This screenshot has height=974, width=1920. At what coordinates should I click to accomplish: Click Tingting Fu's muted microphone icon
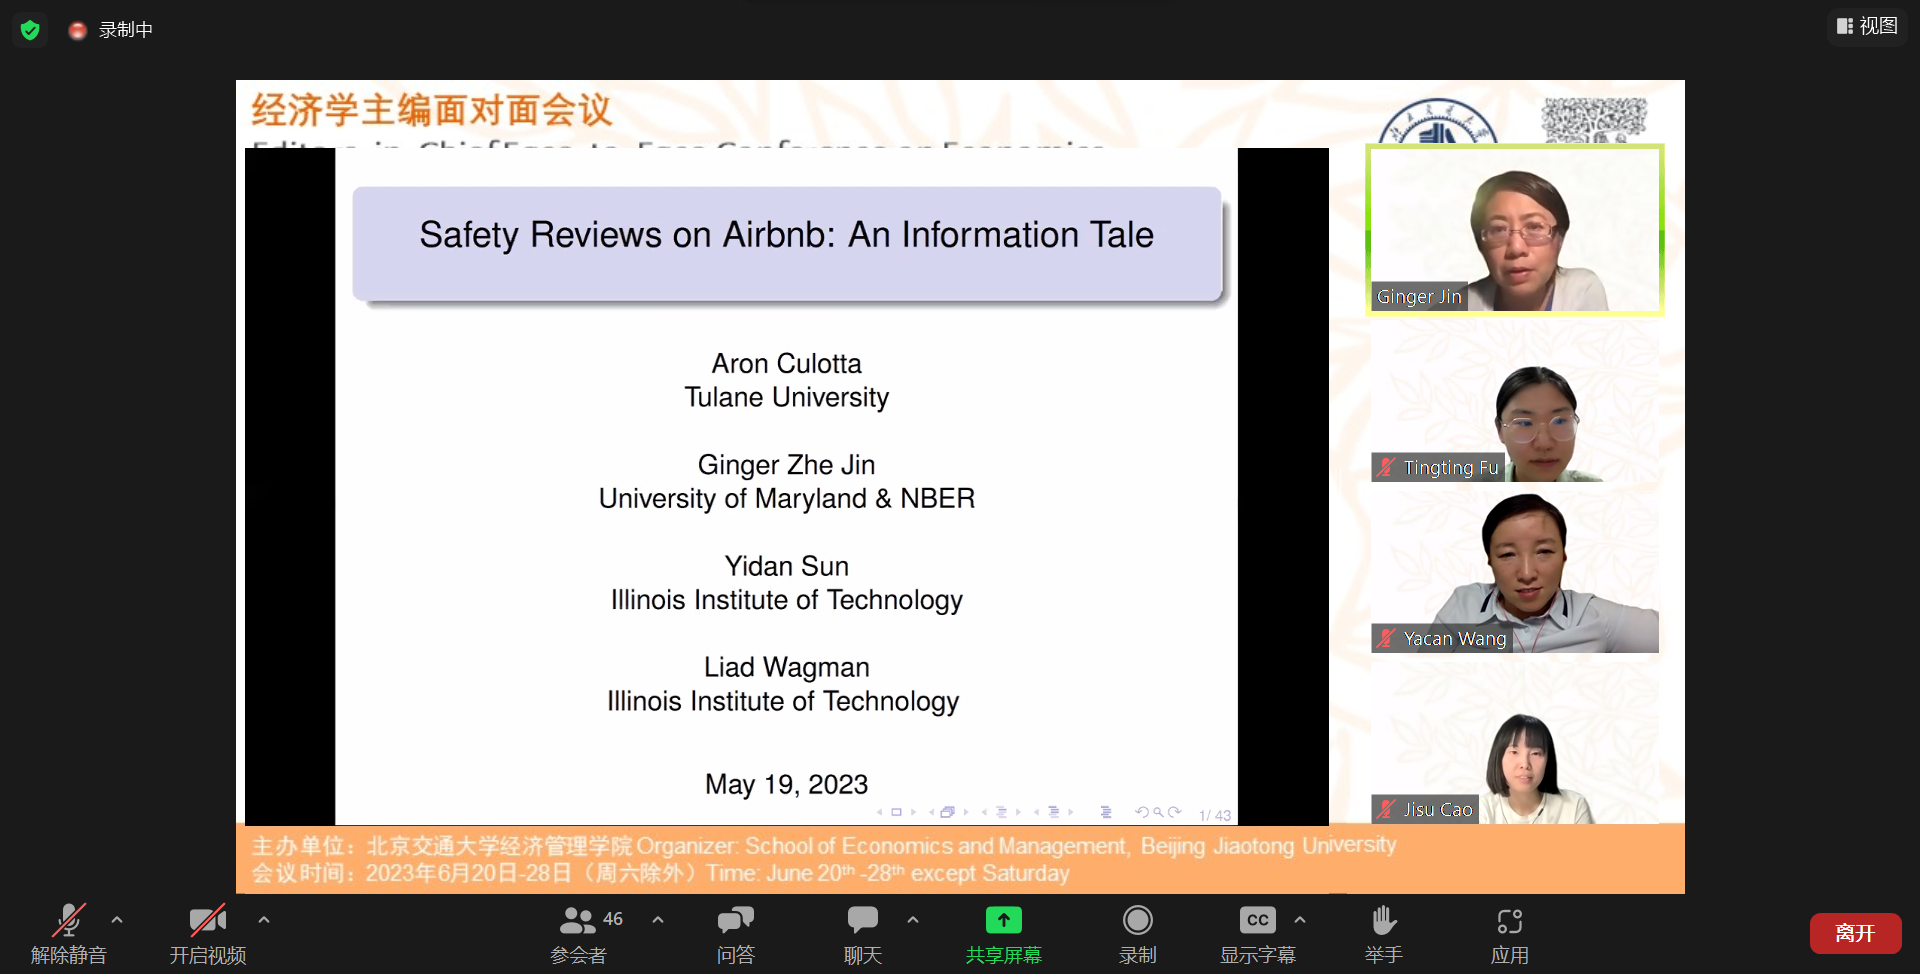point(1386,467)
